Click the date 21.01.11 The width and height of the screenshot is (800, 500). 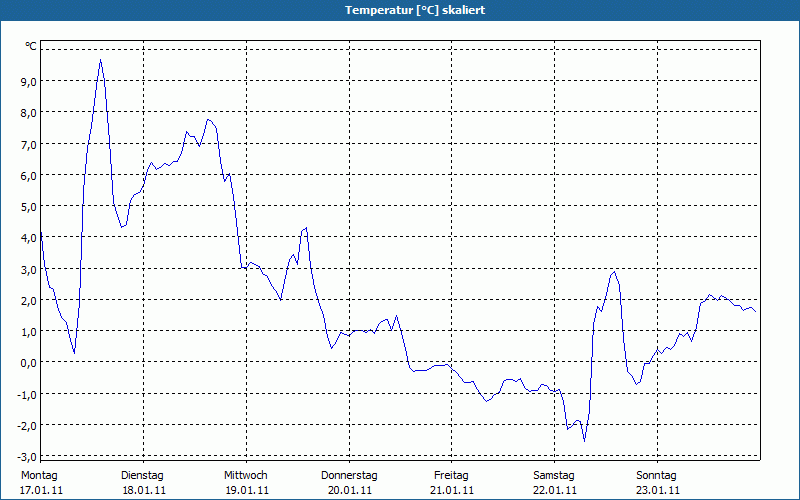pos(453,490)
